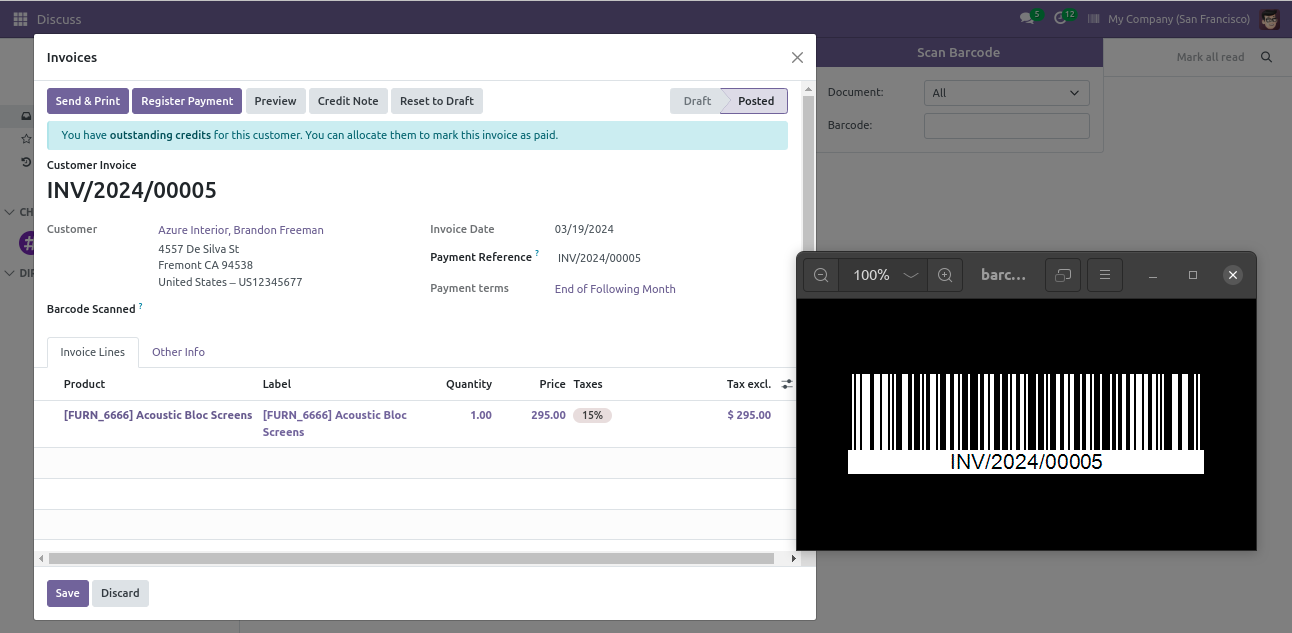Click the Payment Reference help question mark
This screenshot has height=633, width=1292.
coord(537,254)
